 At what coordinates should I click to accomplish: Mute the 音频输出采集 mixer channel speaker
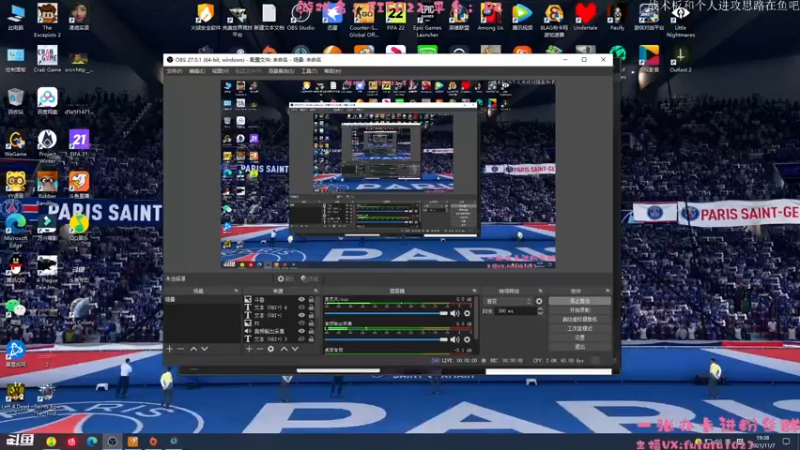click(x=455, y=339)
